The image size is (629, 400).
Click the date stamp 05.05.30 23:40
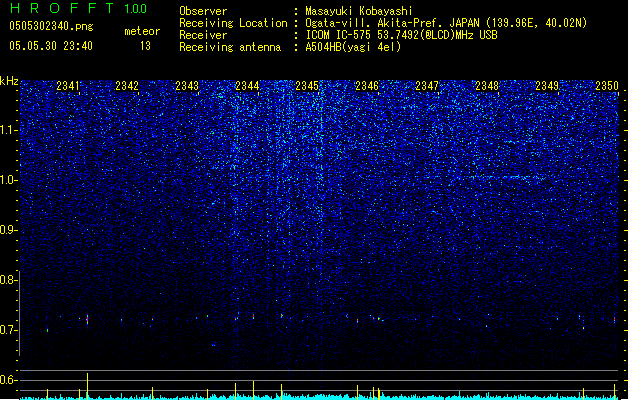click(51, 46)
